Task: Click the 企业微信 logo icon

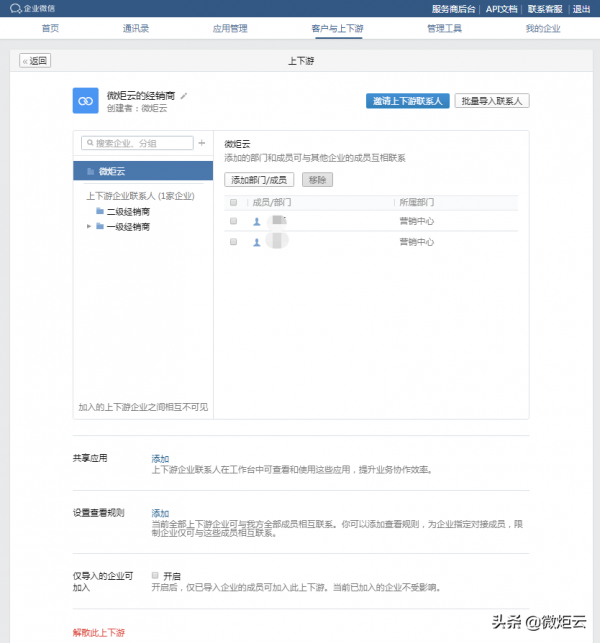Action: (x=15, y=8)
